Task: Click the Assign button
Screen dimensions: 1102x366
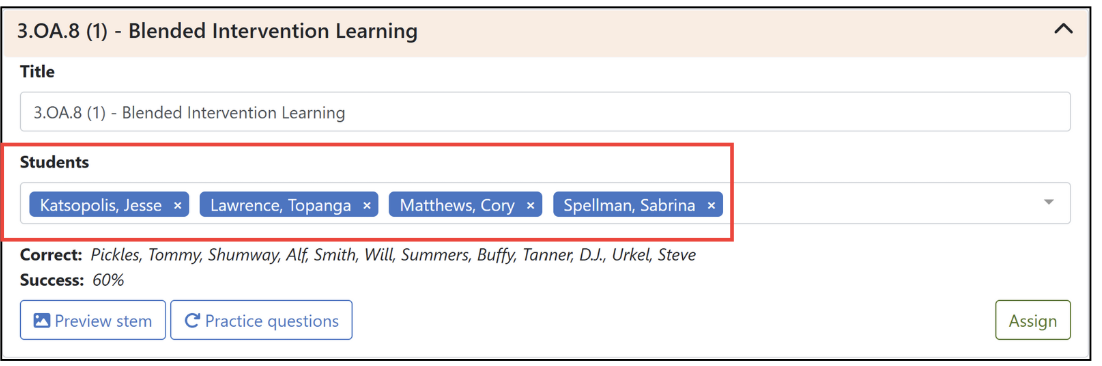Action: point(1032,321)
